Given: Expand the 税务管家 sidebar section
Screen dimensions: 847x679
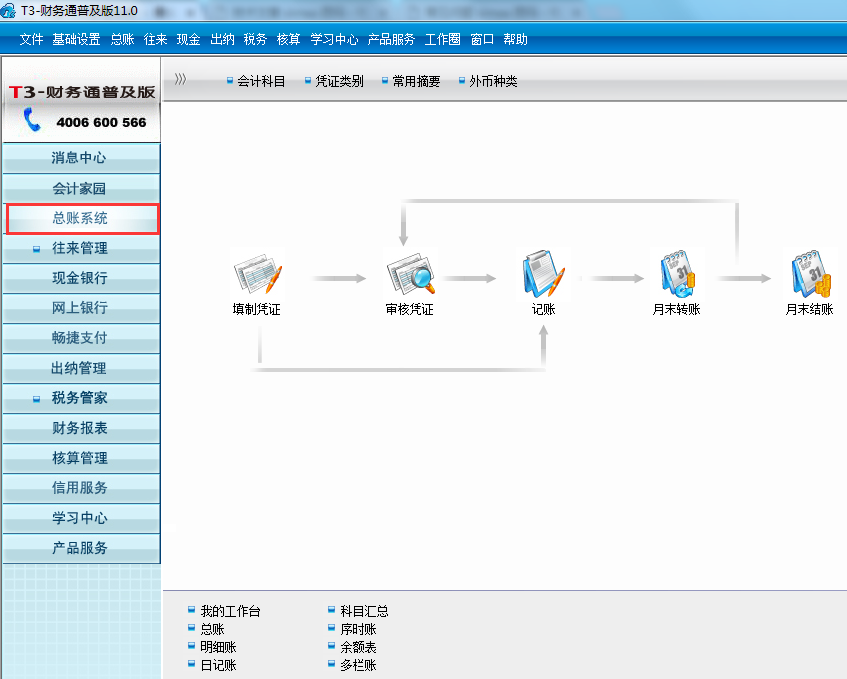Looking at the screenshot, I should pos(80,398).
